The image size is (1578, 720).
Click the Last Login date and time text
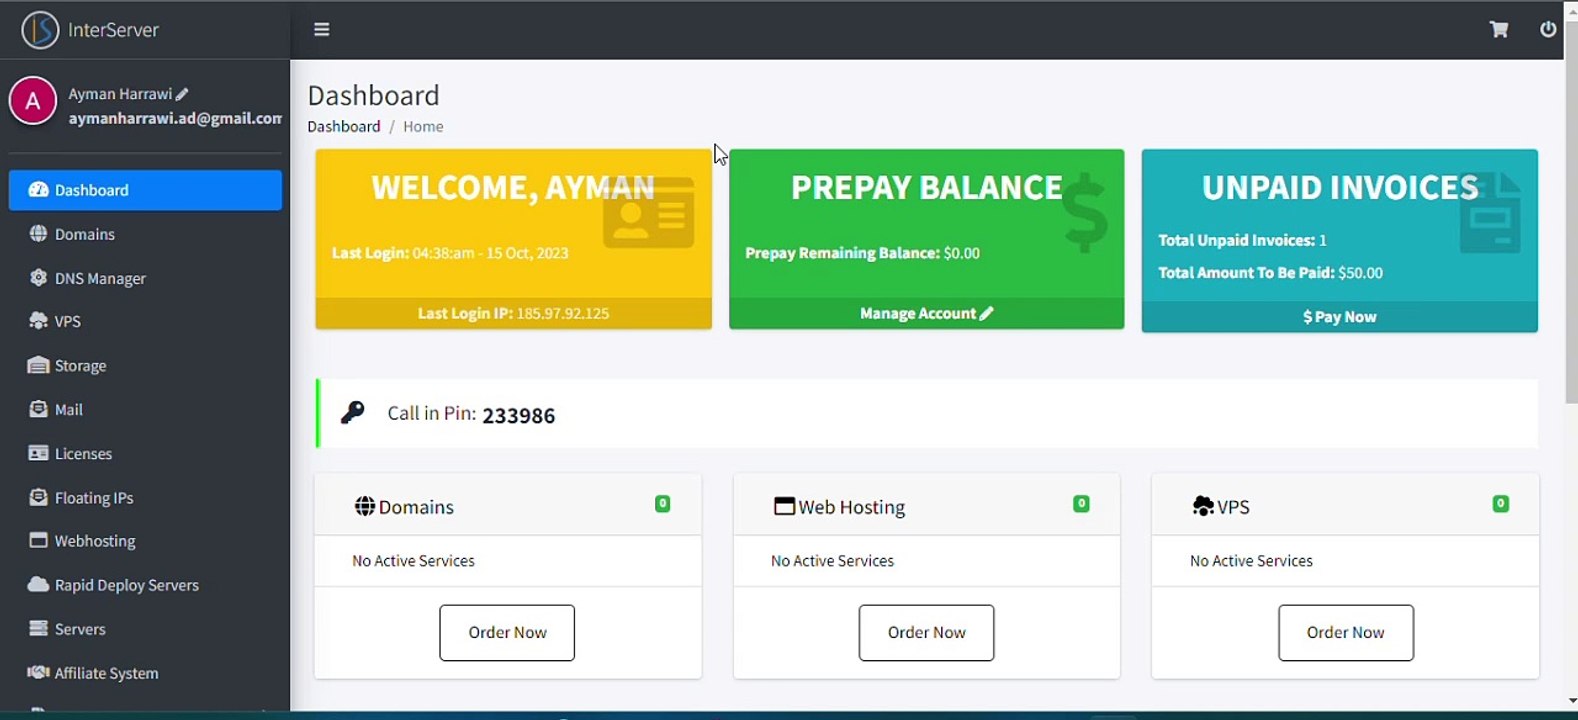(x=450, y=253)
